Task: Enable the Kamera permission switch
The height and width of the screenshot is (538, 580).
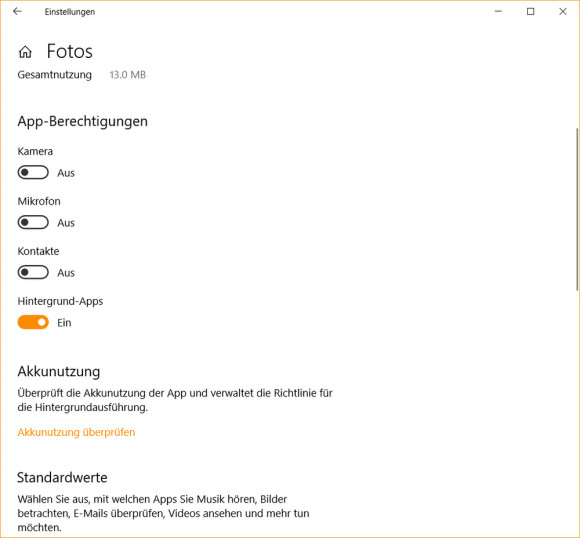Action: [x=33, y=172]
